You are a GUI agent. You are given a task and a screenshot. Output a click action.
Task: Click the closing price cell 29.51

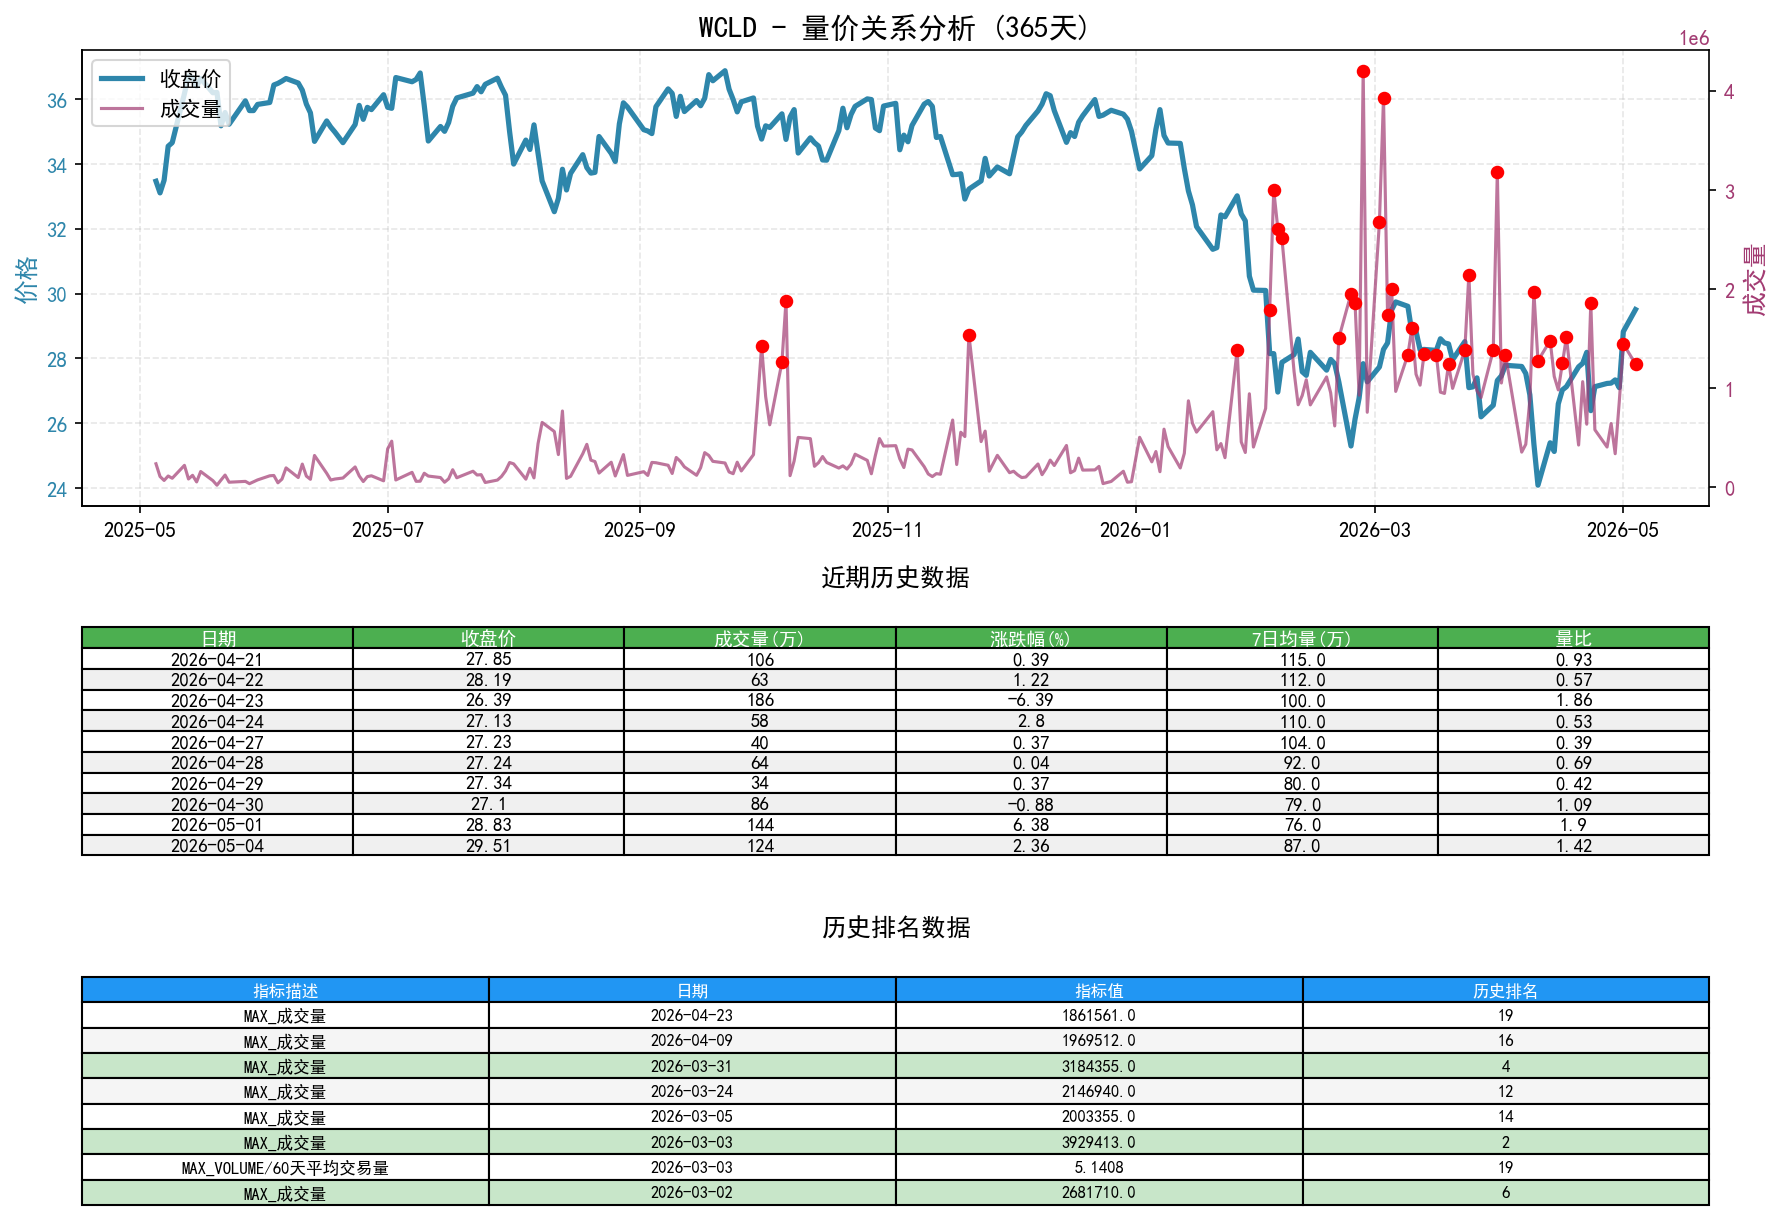pyautogui.click(x=488, y=845)
